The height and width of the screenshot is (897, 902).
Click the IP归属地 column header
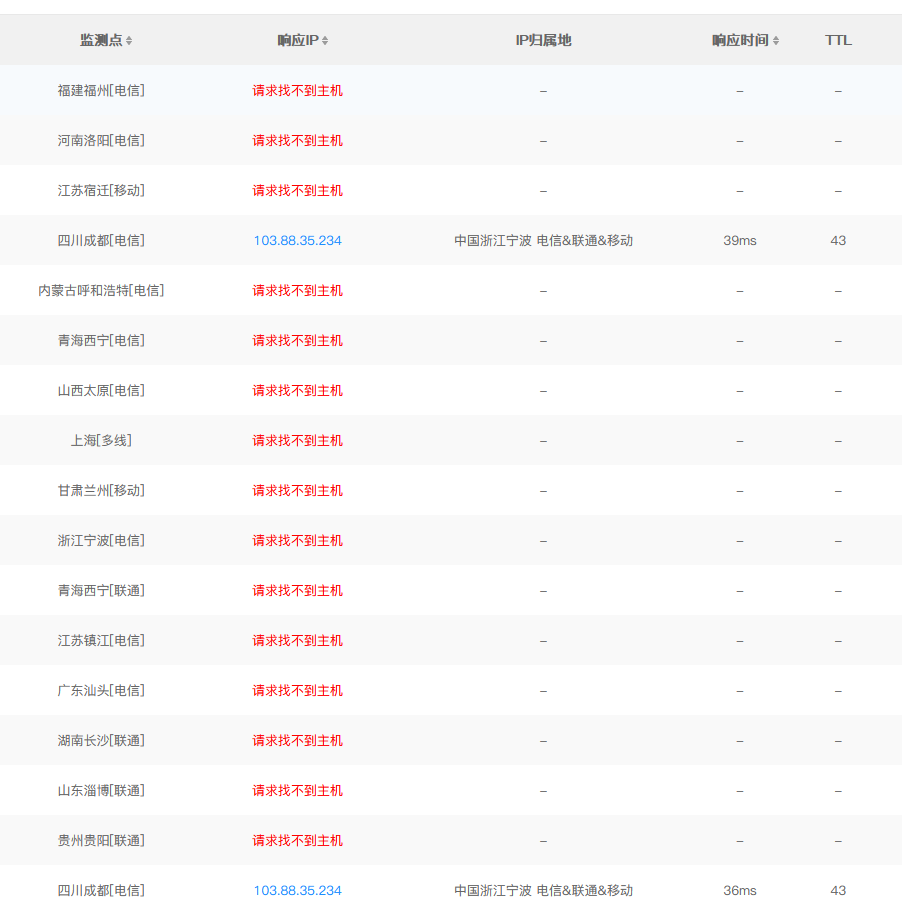543,40
